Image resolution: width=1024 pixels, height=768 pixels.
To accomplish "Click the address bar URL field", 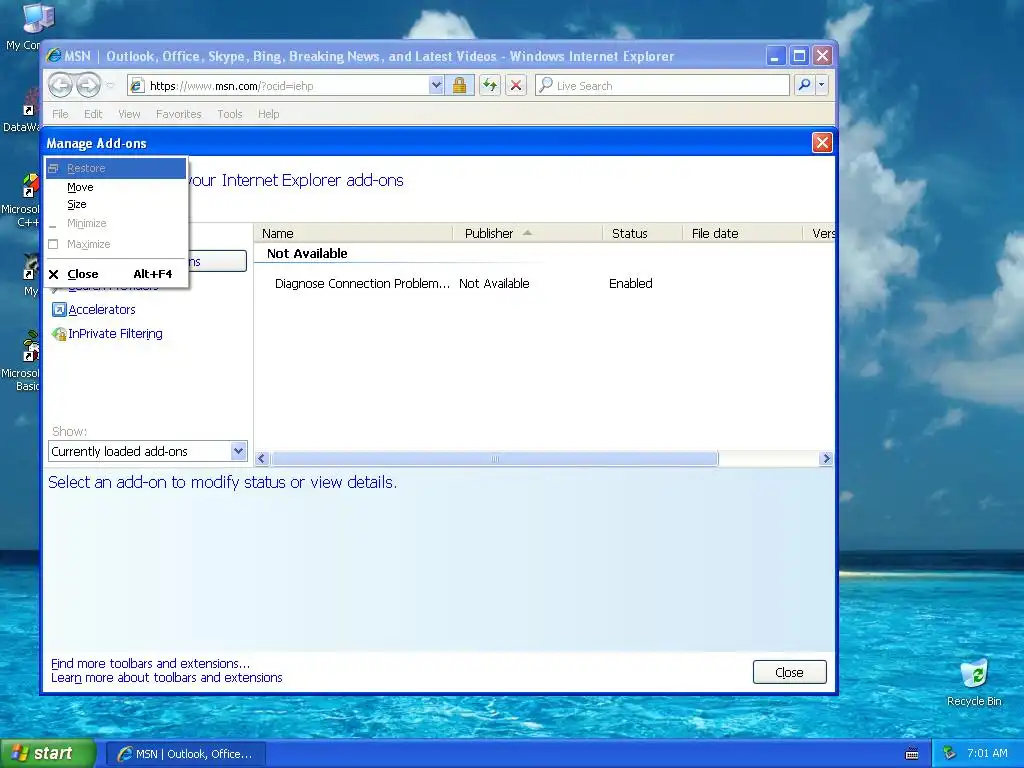I will [x=287, y=86].
